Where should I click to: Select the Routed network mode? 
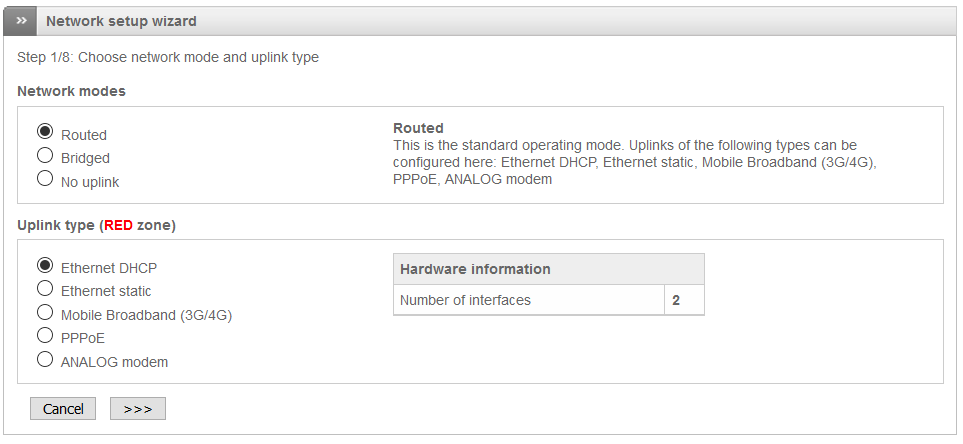(x=45, y=131)
